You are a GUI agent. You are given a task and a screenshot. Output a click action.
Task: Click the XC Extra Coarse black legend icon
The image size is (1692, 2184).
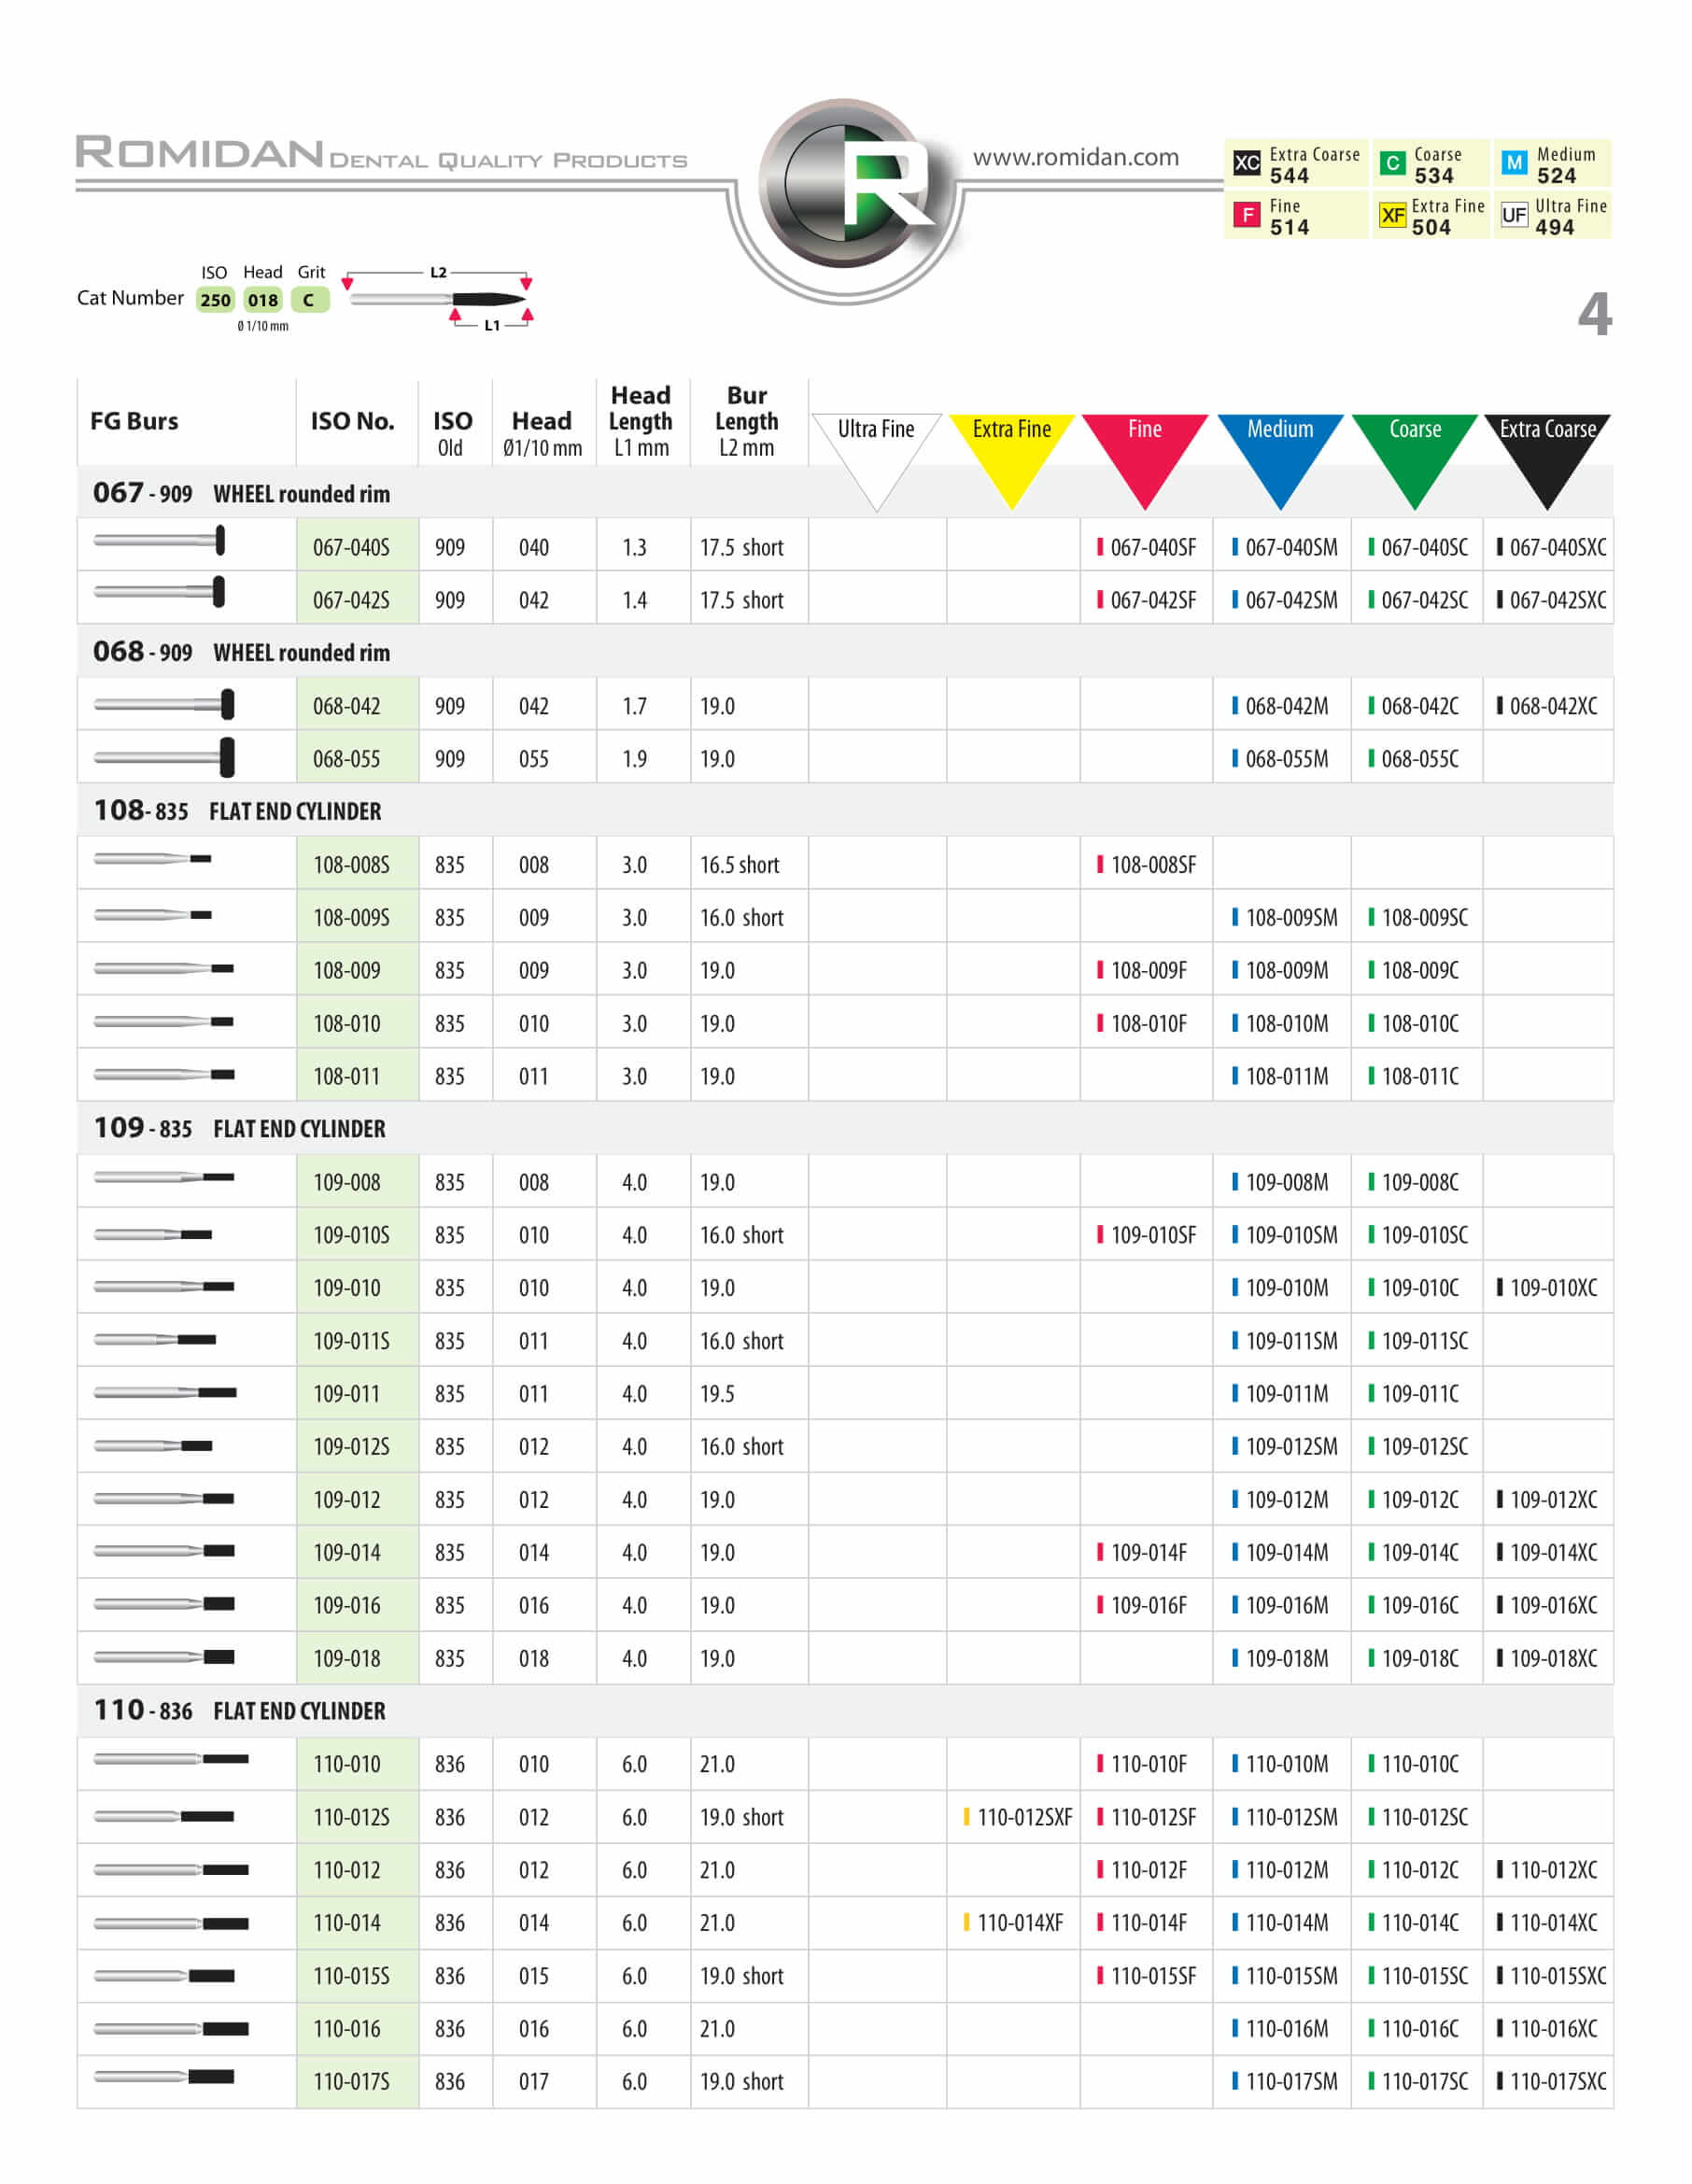(1246, 162)
